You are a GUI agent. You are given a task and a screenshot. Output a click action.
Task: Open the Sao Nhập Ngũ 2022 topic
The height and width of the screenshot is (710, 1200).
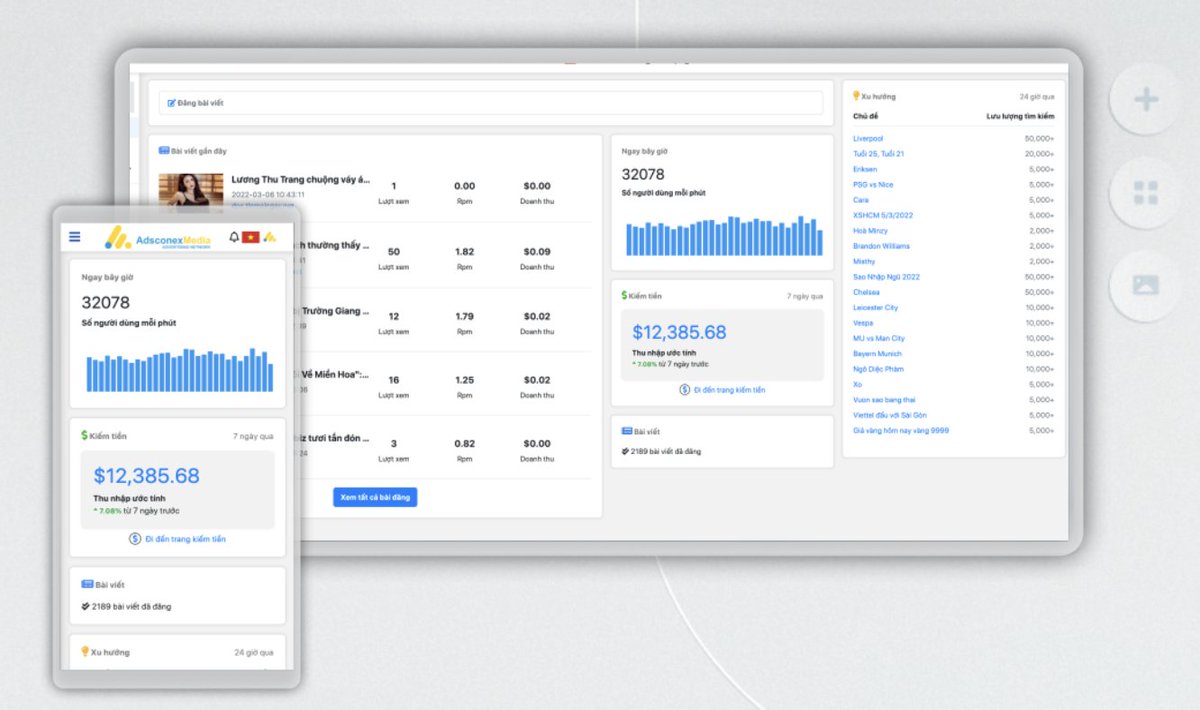886,276
